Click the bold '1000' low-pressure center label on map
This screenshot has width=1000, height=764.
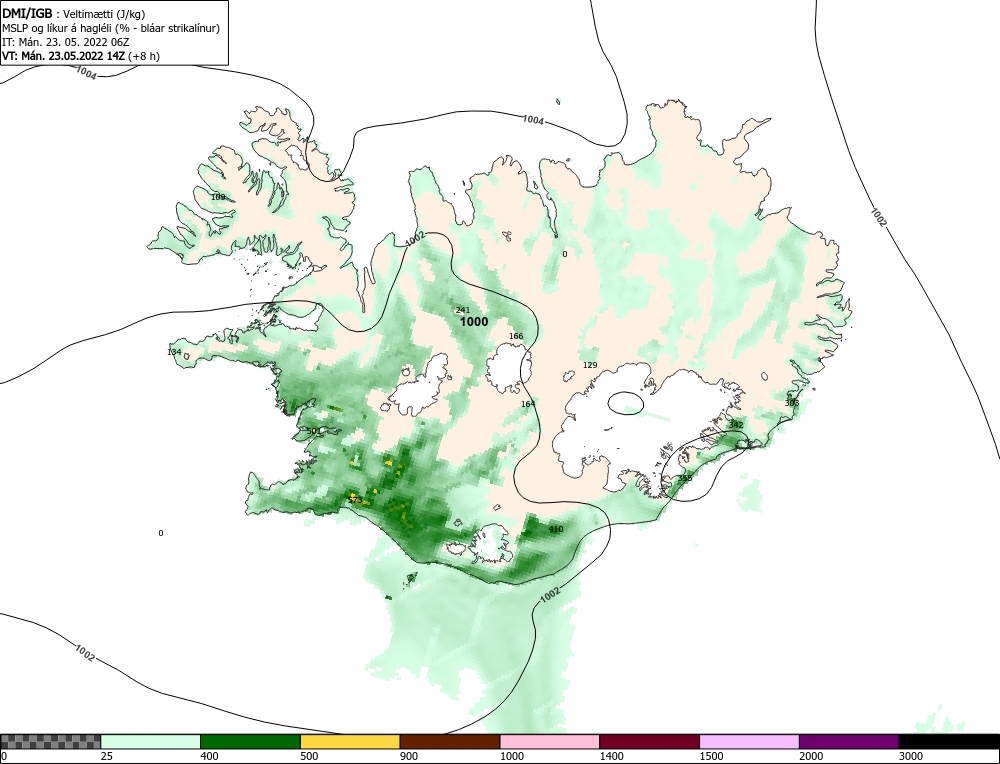click(x=474, y=322)
